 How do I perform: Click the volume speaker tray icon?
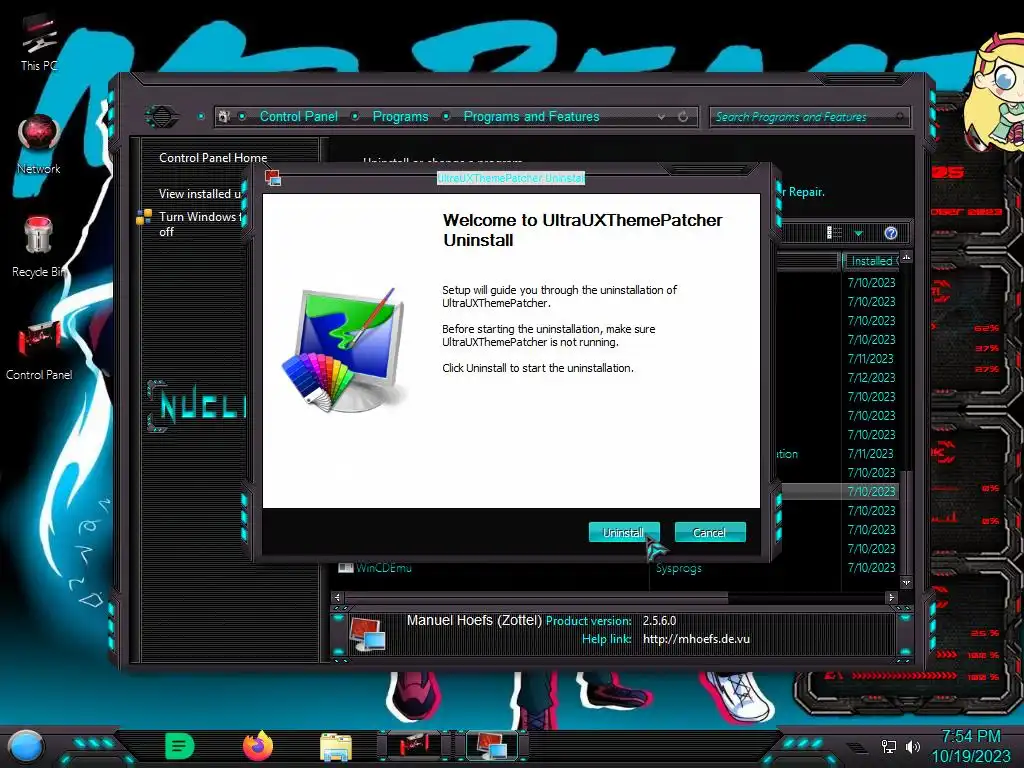coord(912,746)
